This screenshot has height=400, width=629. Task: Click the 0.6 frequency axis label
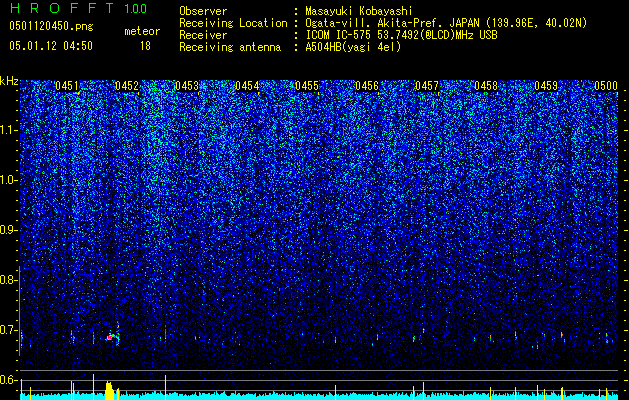point(7,380)
